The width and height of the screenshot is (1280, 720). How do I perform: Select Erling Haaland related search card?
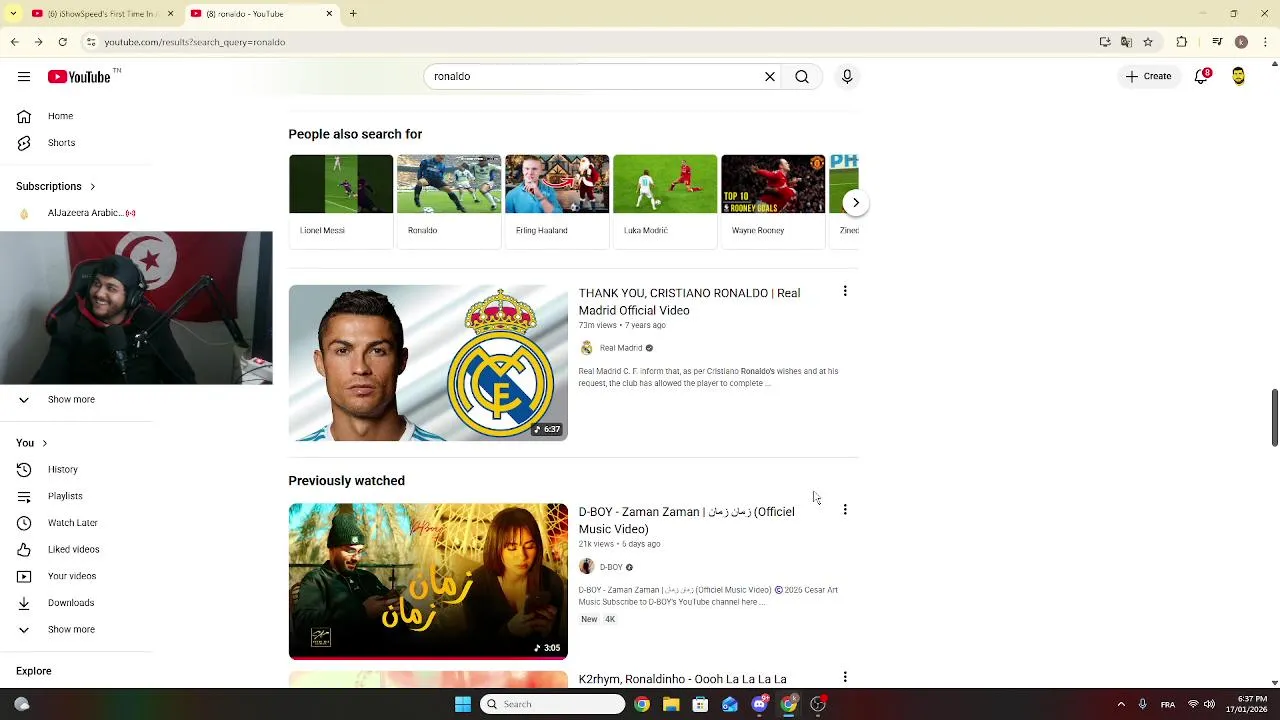(x=557, y=201)
